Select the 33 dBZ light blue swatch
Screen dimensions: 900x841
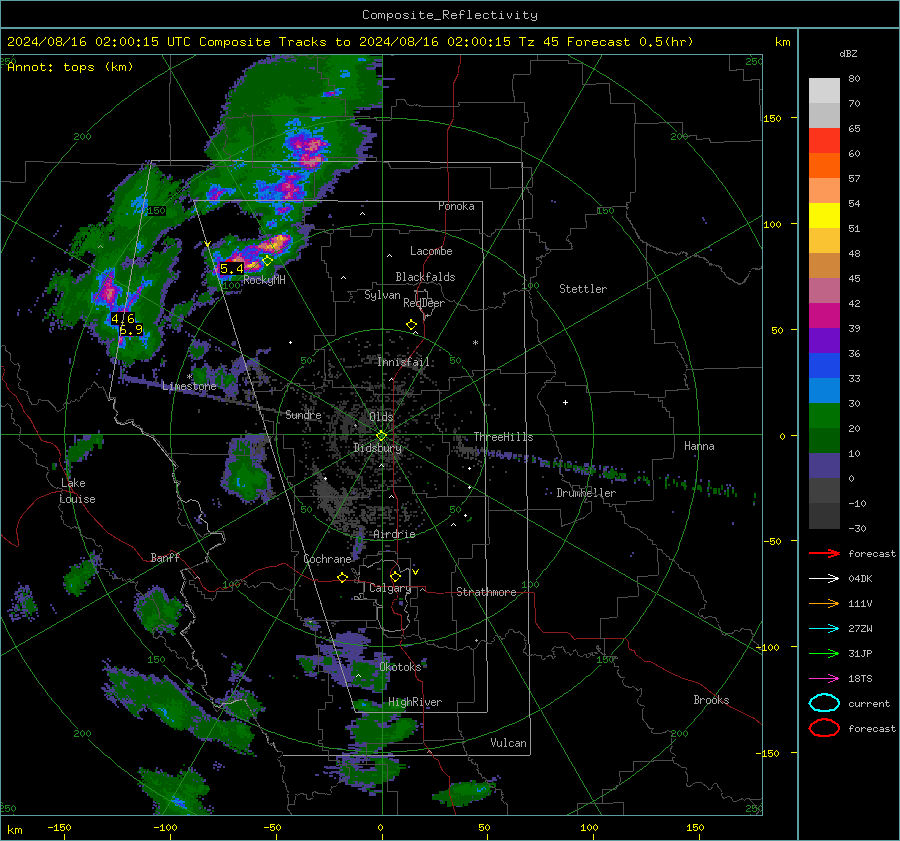pyautogui.click(x=824, y=391)
